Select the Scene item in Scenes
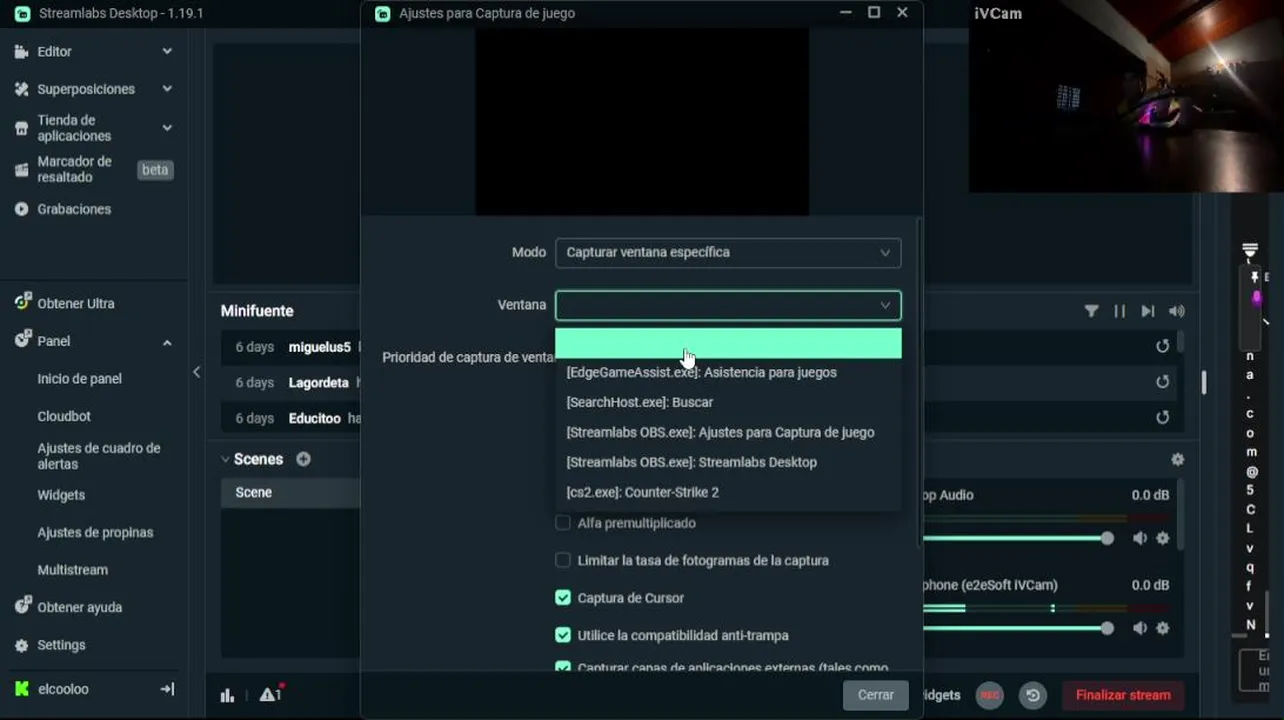 tap(290, 492)
